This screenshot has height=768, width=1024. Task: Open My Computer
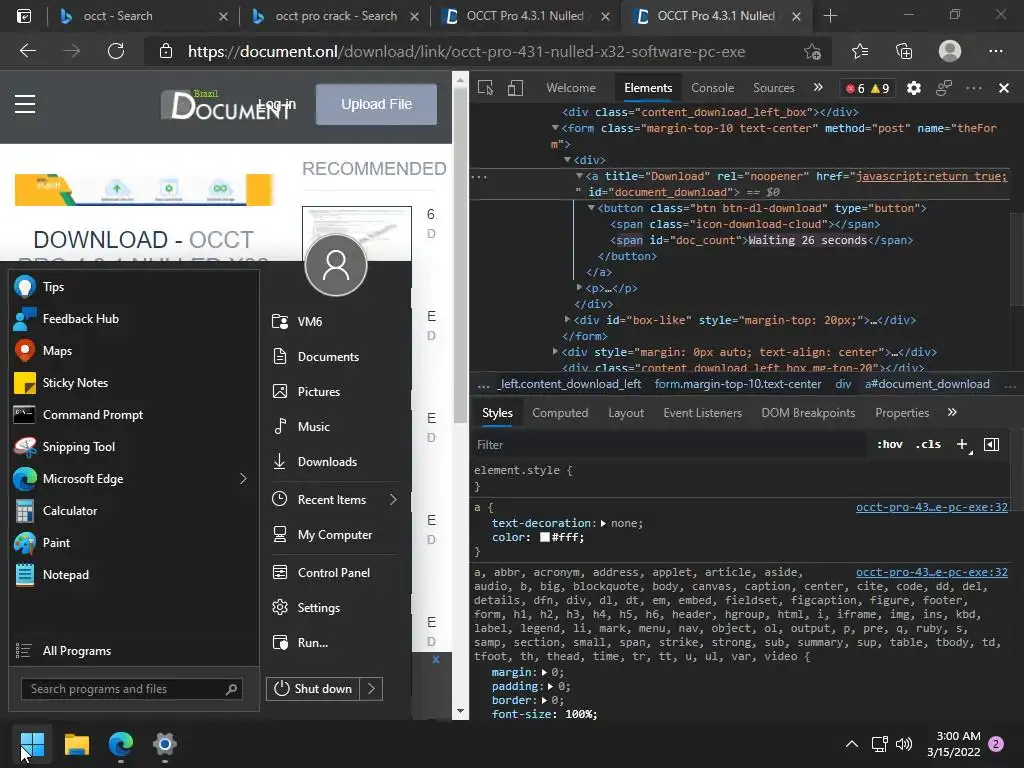pyautogui.click(x=333, y=535)
